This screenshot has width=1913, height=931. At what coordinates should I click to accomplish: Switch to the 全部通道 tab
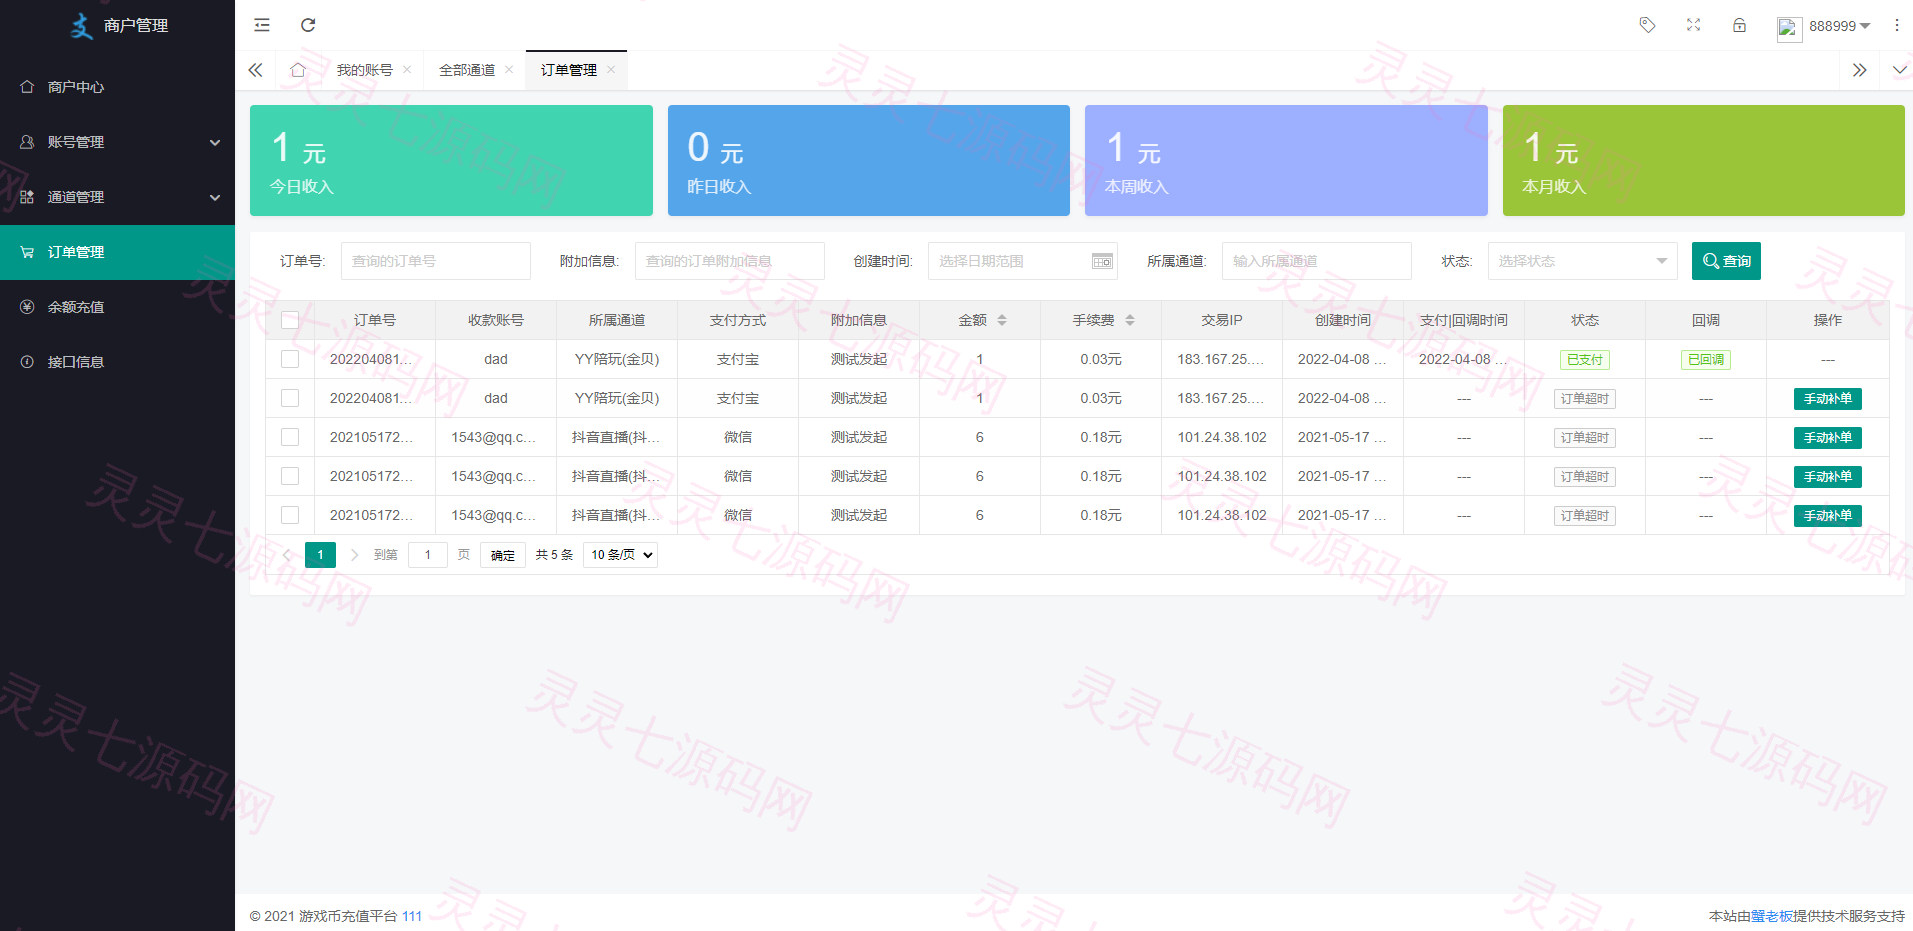point(467,70)
